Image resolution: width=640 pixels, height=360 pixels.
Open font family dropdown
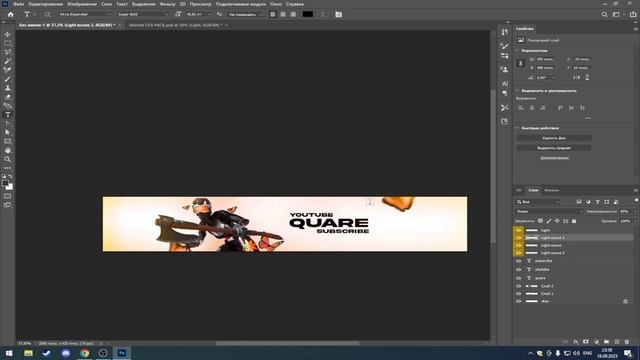(85, 14)
